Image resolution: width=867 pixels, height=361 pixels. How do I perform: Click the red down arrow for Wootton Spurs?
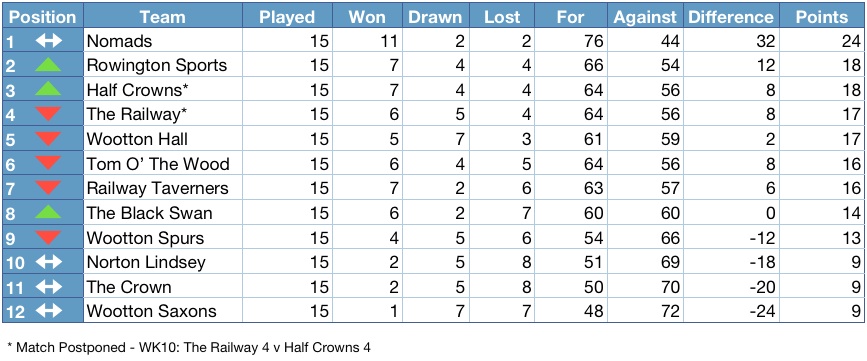pos(49,238)
